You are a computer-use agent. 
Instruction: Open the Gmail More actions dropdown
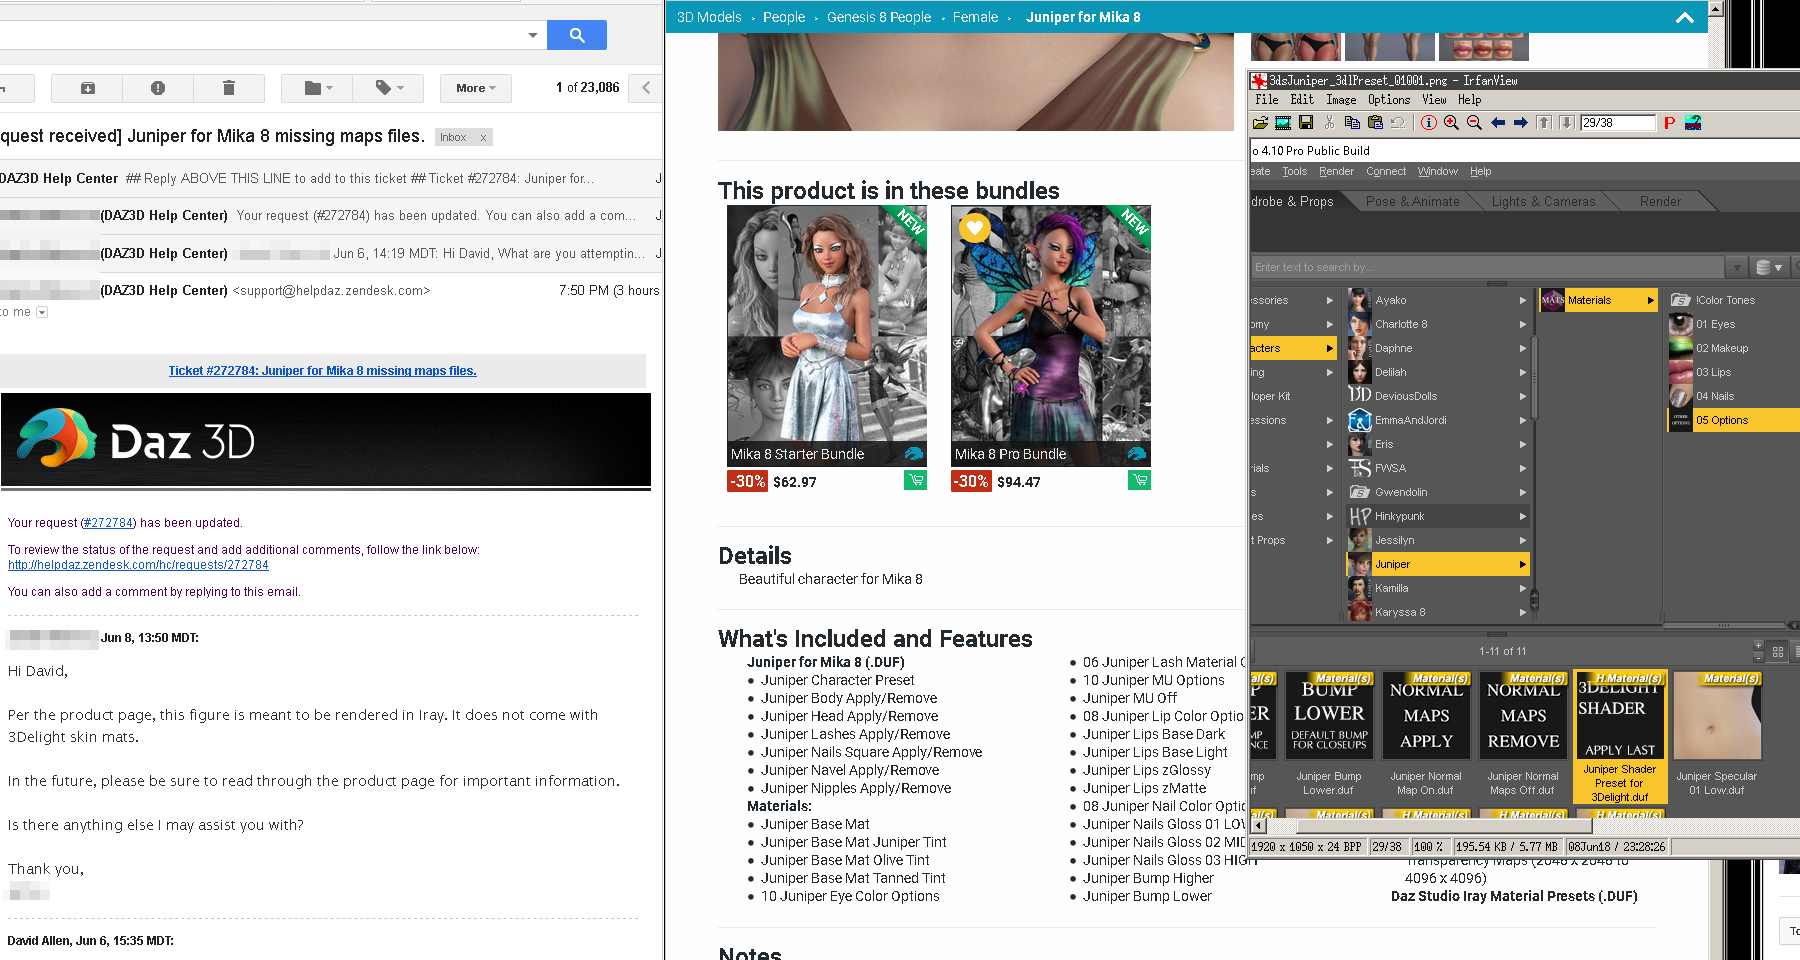tap(475, 88)
